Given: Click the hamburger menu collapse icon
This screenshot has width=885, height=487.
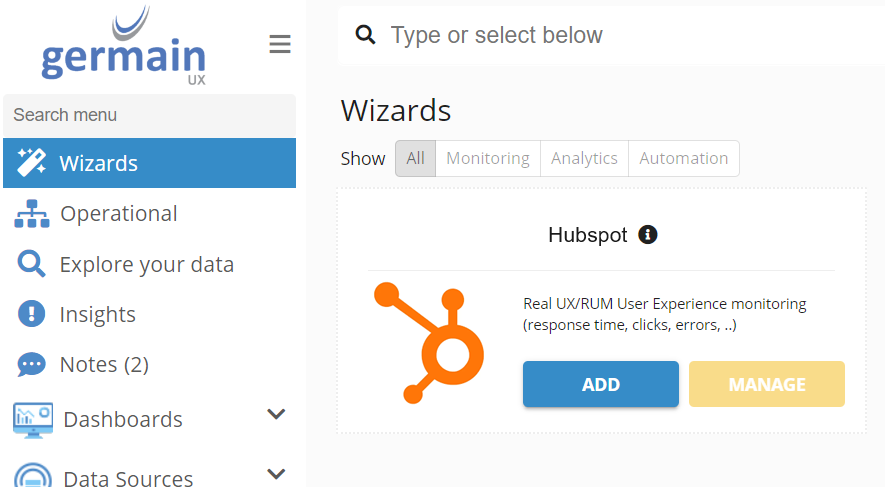Looking at the screenshot, I should click(280, 44).
